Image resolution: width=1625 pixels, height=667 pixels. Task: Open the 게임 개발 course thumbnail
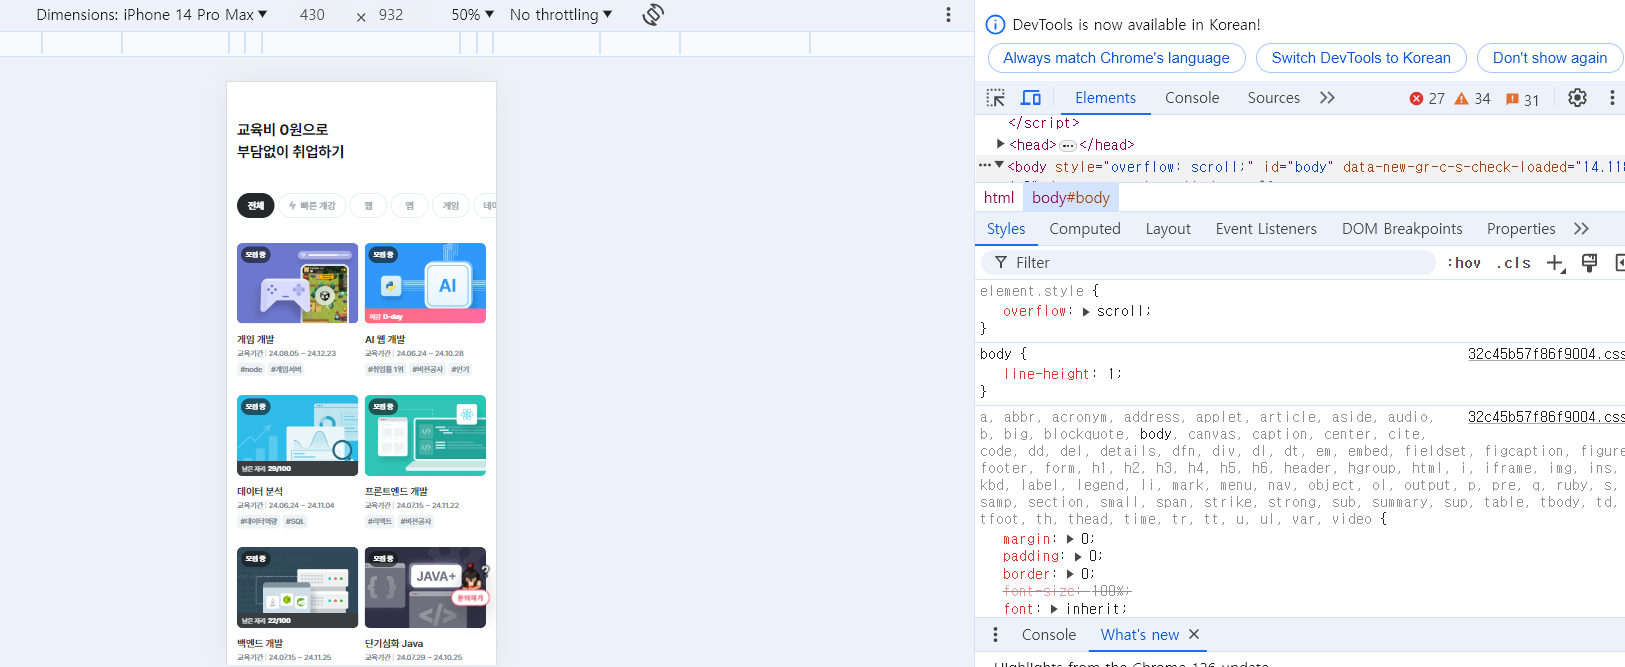pos(297,283)
